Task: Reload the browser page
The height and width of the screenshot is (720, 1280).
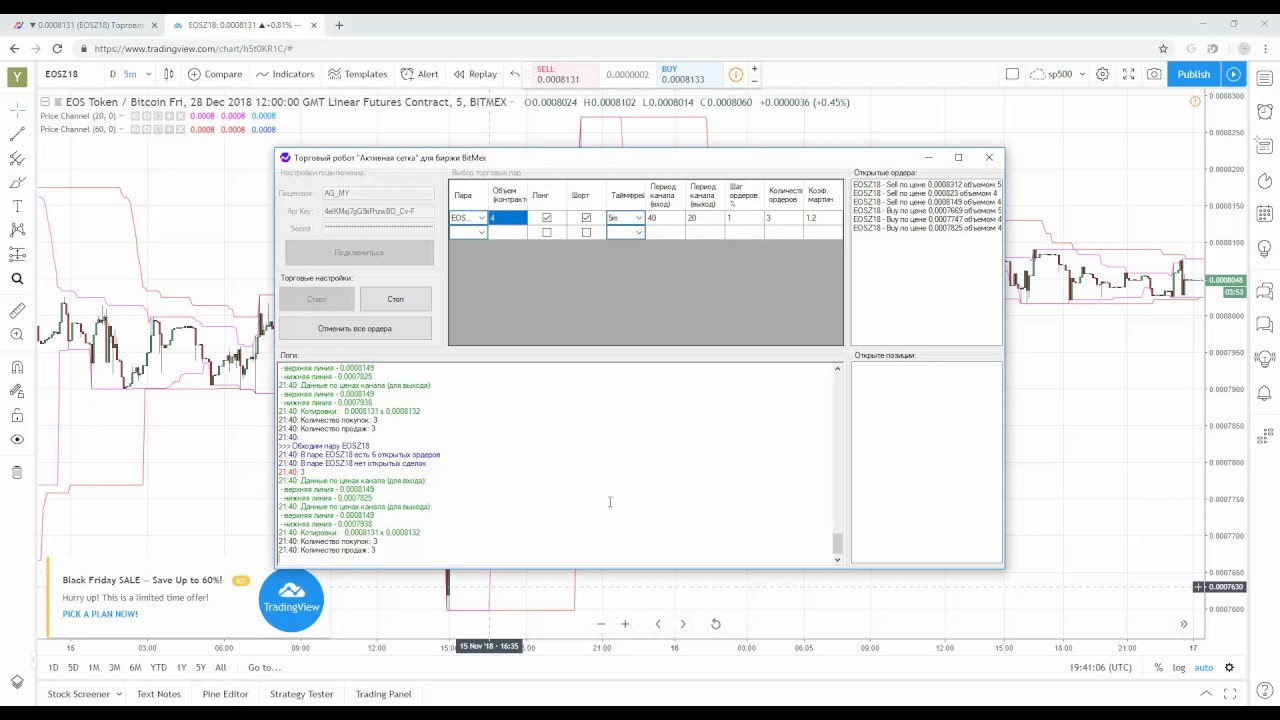Action: [57, 48]
